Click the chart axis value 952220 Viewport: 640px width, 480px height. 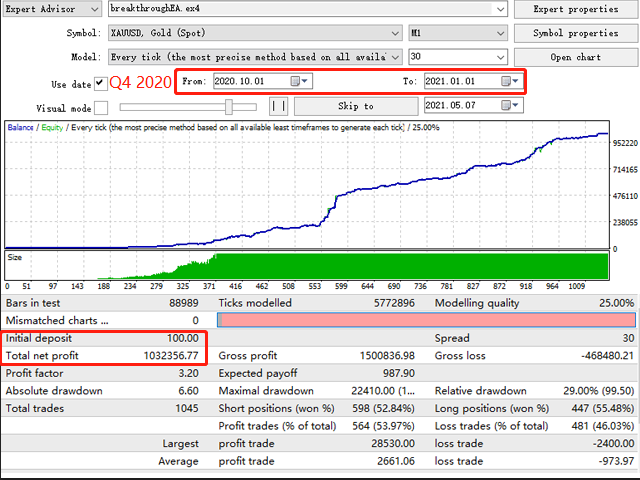(x=625, y=143)
